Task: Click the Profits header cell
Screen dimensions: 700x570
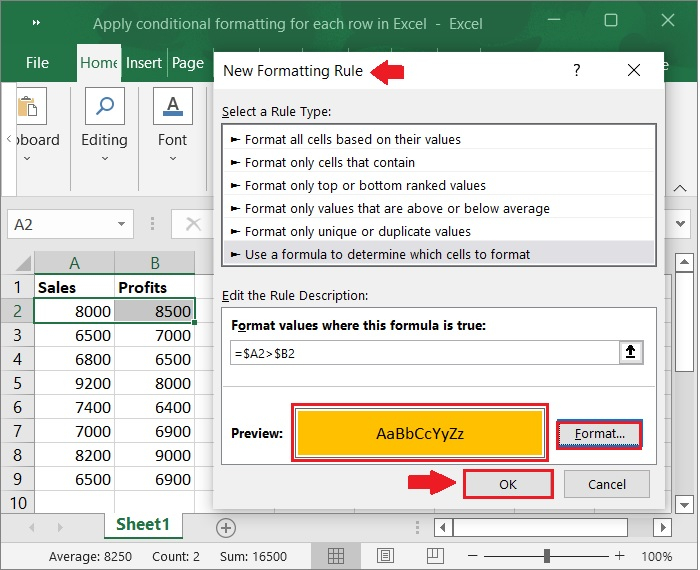Action: coord(154,287)
